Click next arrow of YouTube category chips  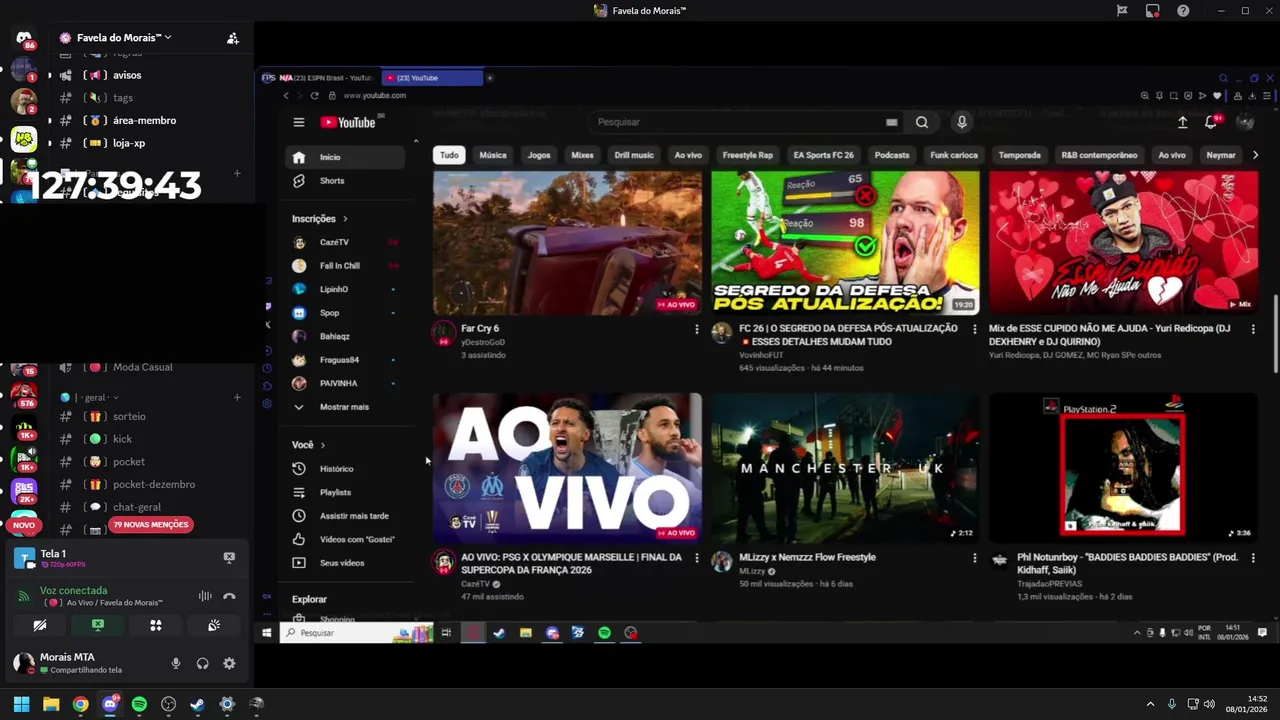[x=1256, y=155]
